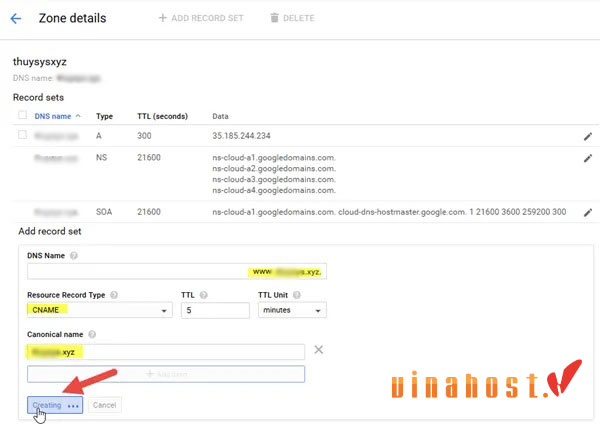Viewport: 600px width, 424px height.
Task: Edit the SOA record with pencil icon
Action: pos(587,212)
